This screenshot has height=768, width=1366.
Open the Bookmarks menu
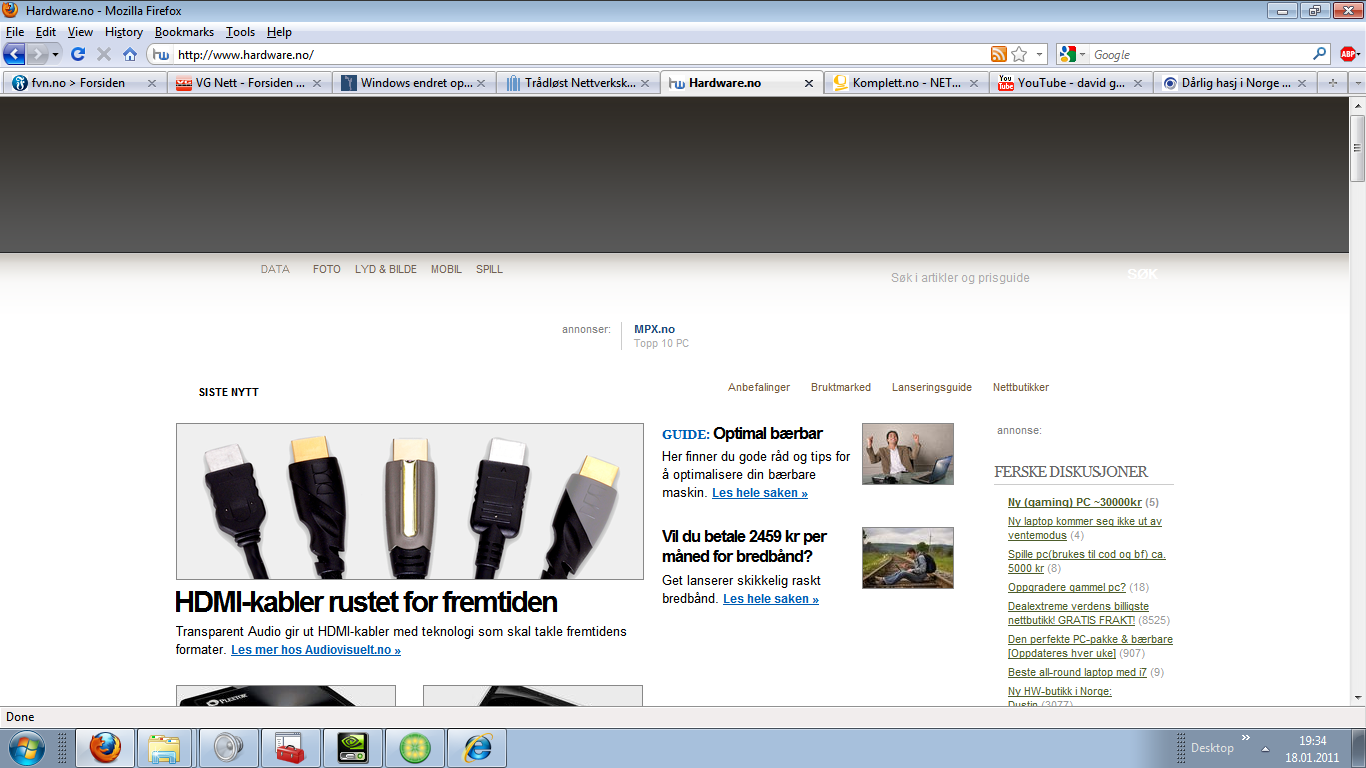tap(184, 32)
